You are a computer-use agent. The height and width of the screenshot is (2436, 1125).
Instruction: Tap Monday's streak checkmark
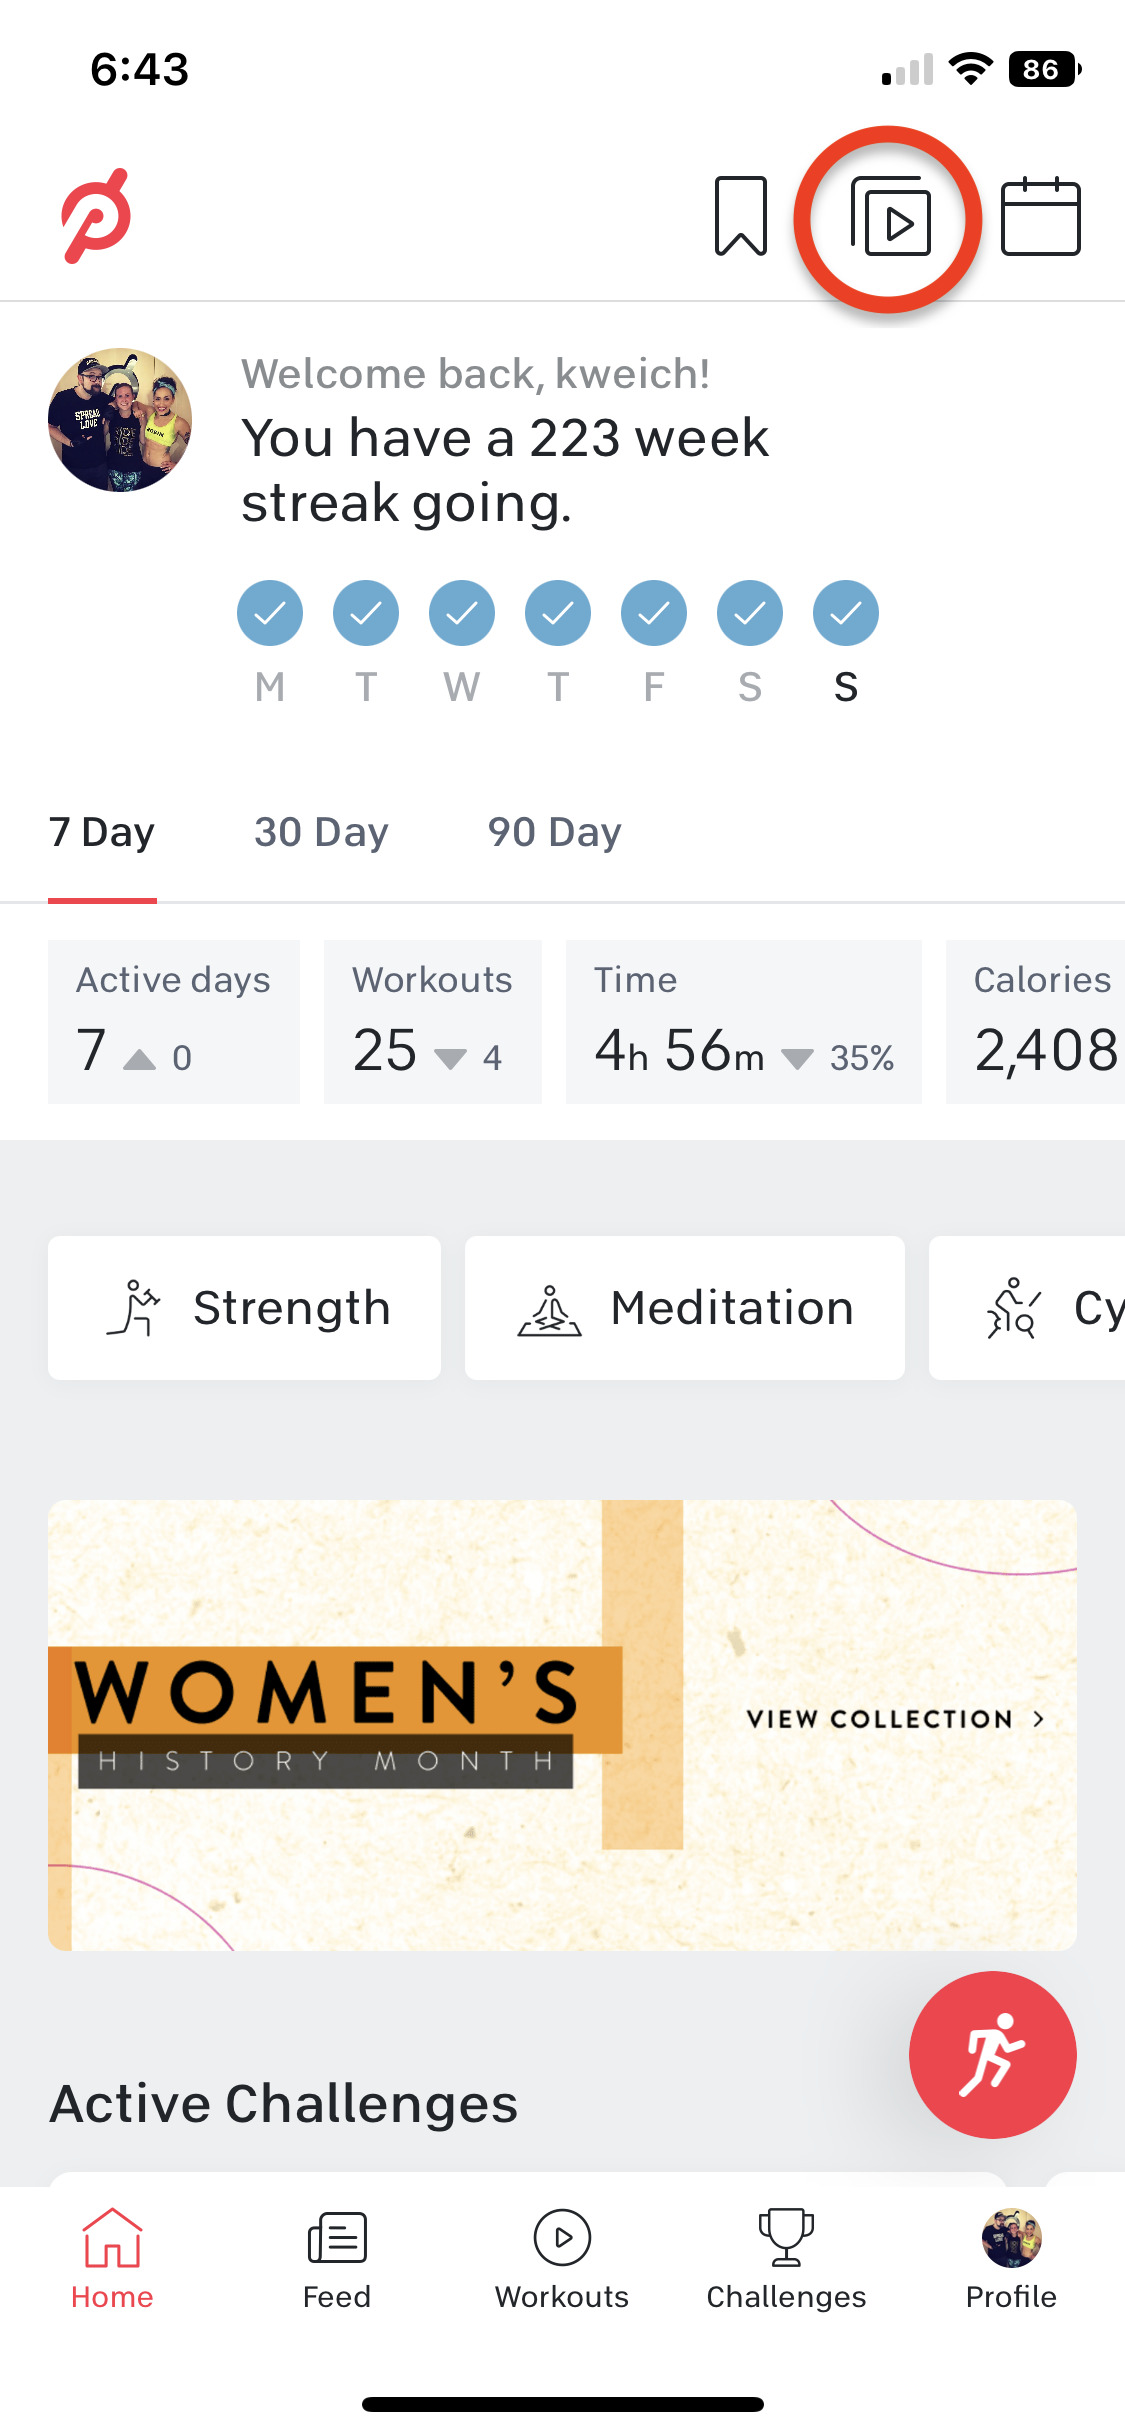click(270, 613)
